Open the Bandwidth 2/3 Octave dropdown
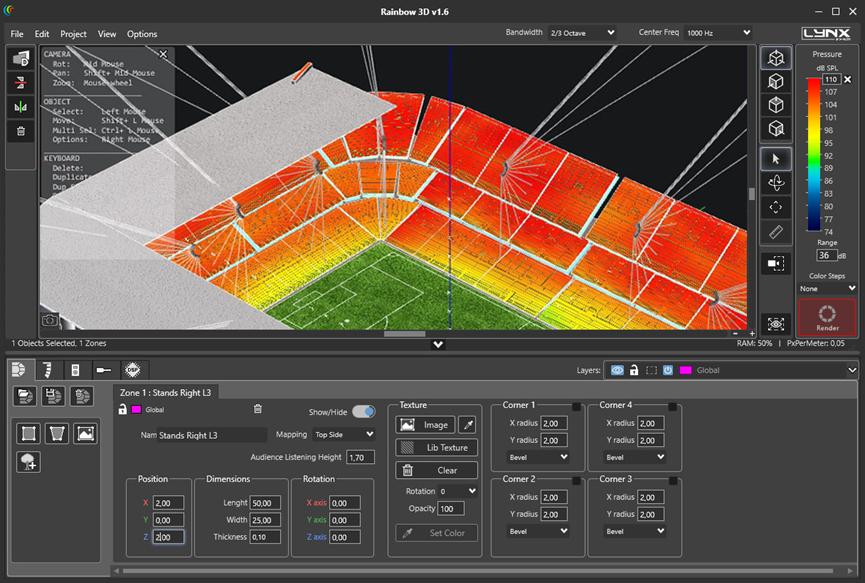This screenshot has width=865, height=583. (580, 32)
